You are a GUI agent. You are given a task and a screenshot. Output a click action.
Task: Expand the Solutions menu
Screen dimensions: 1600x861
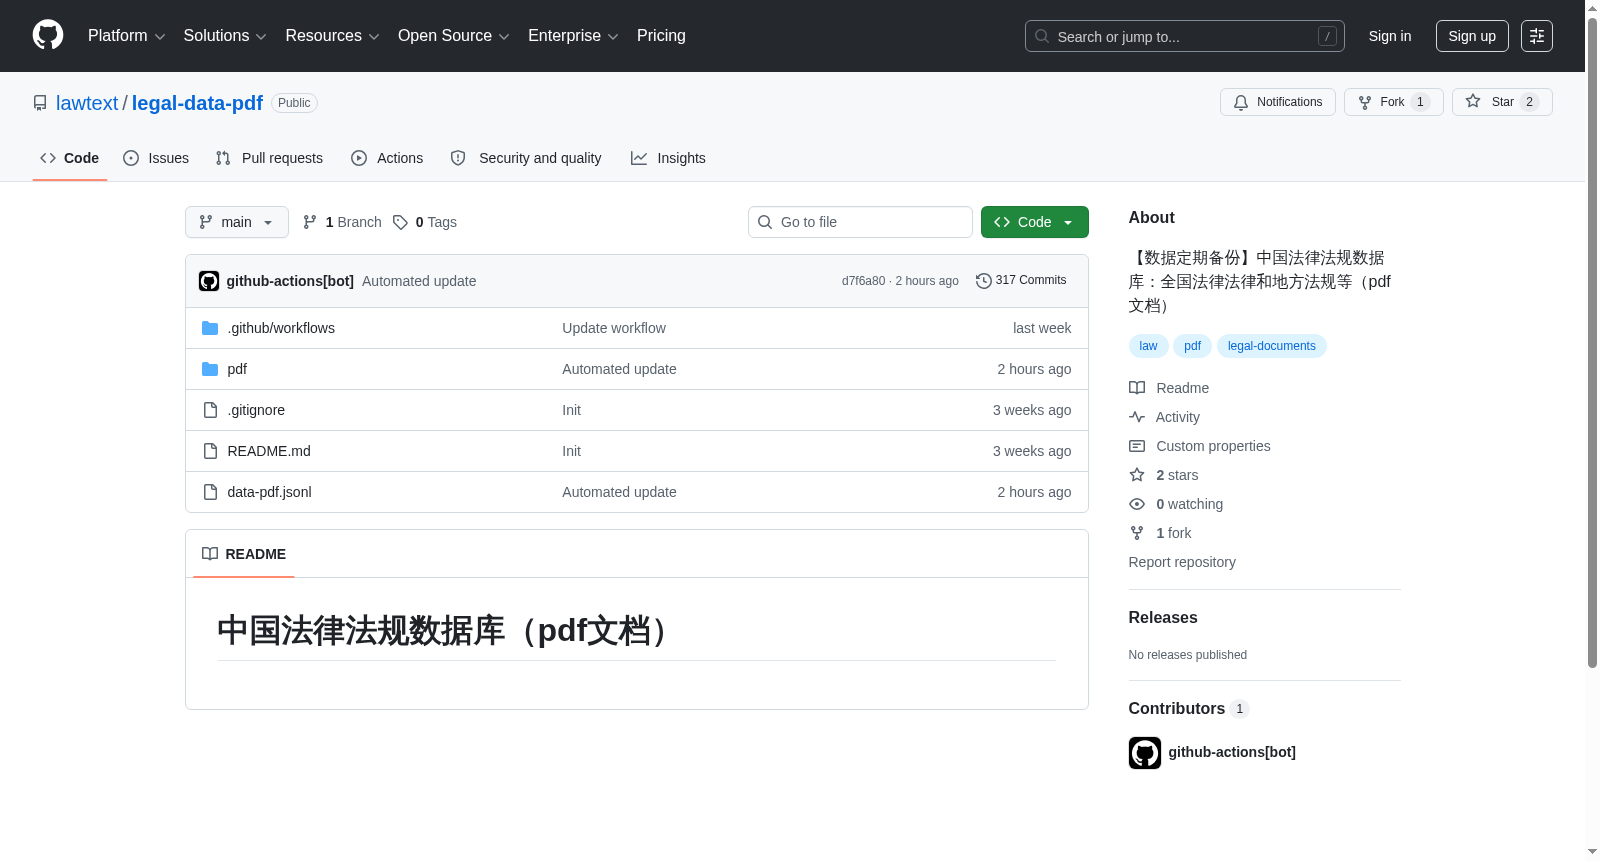225,36
